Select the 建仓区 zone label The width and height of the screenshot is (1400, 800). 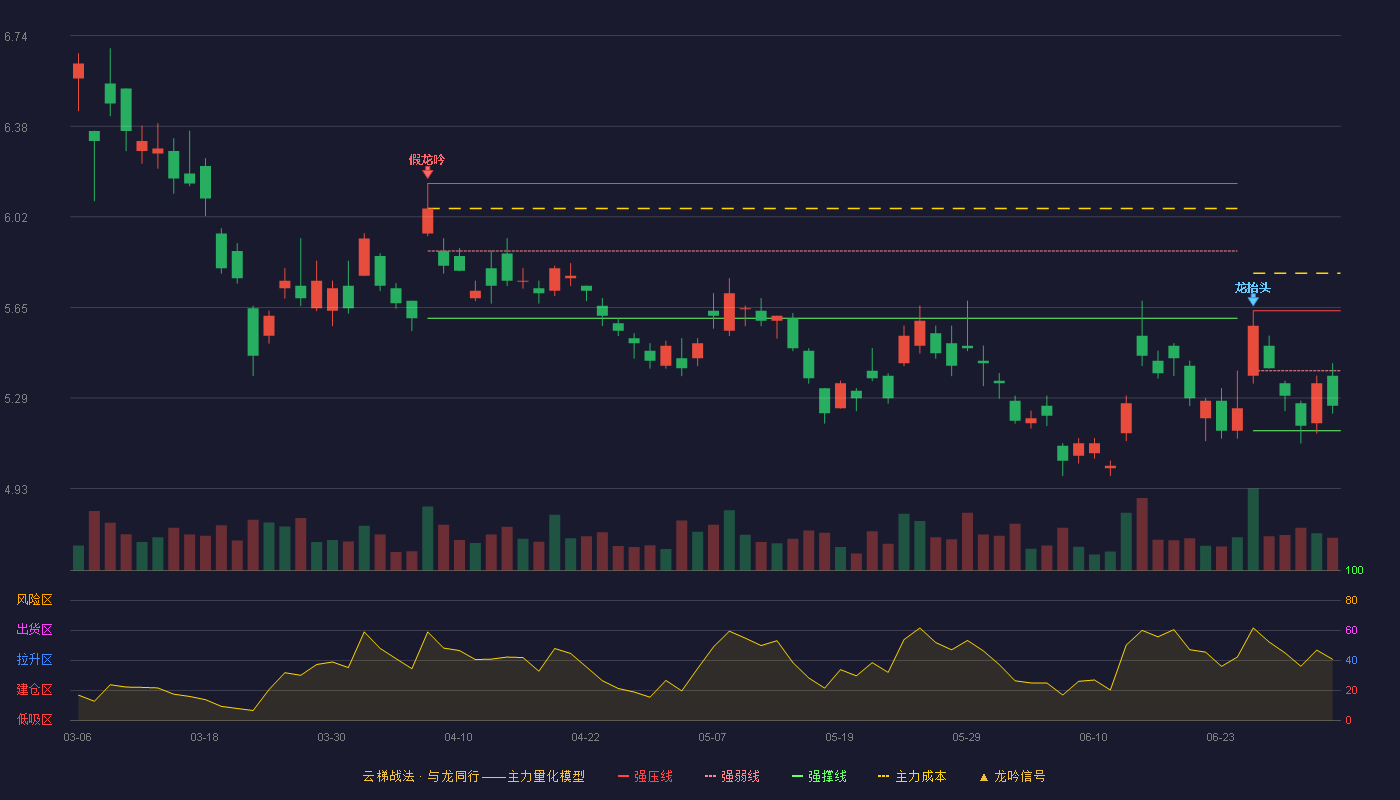(x=34, y=690)
